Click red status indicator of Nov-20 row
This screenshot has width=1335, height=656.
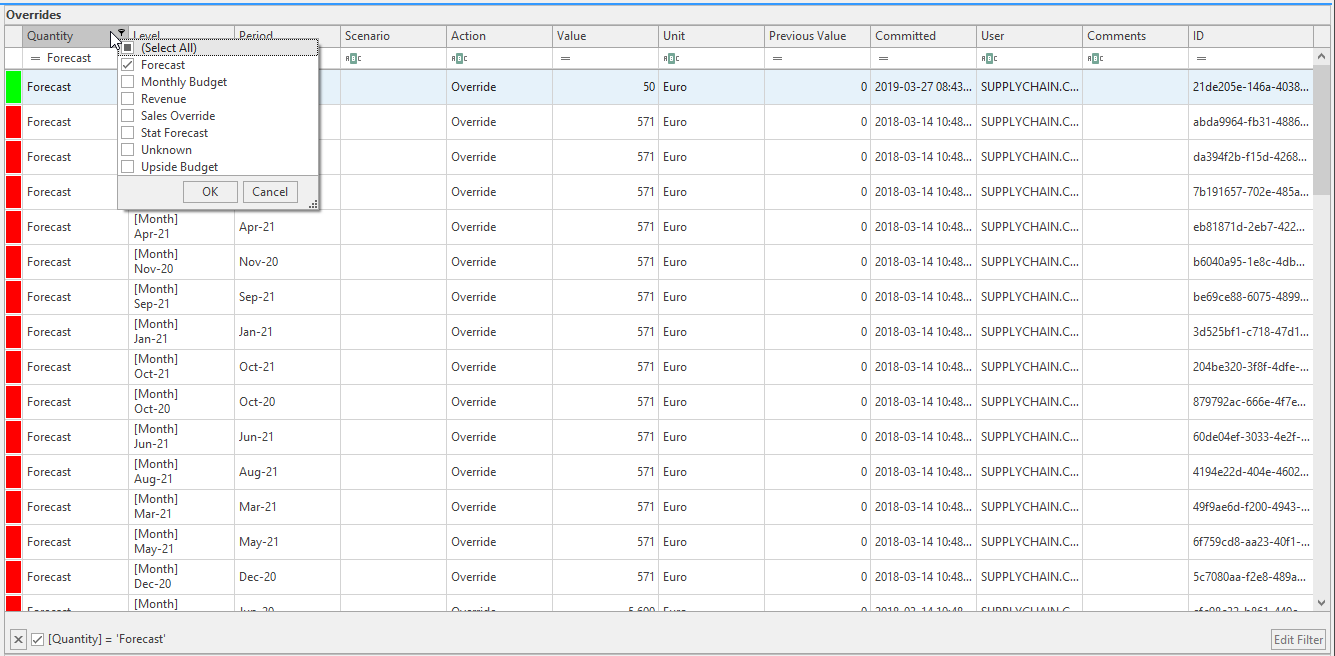[14, 262]
